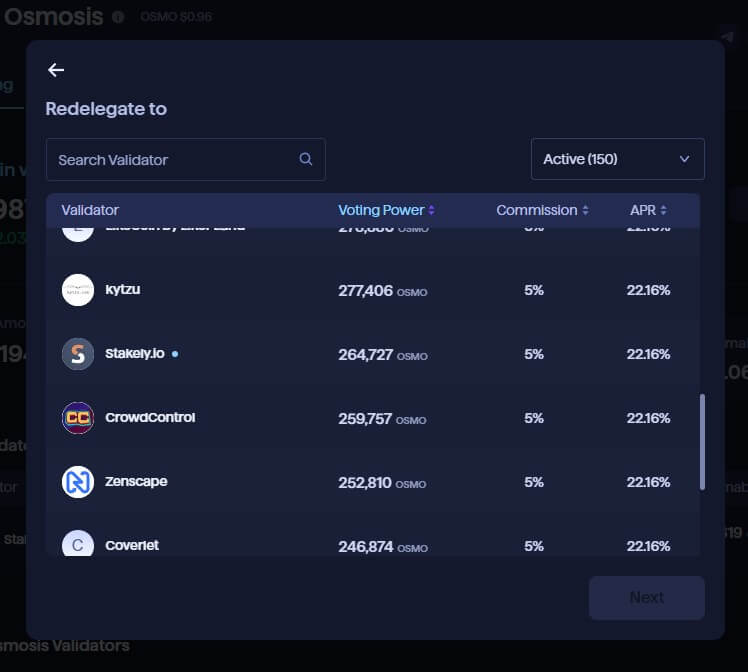Viewport: 748px width, 672px height.
Task: Choose kytzu validator name
Action: (x=123, y=289)
